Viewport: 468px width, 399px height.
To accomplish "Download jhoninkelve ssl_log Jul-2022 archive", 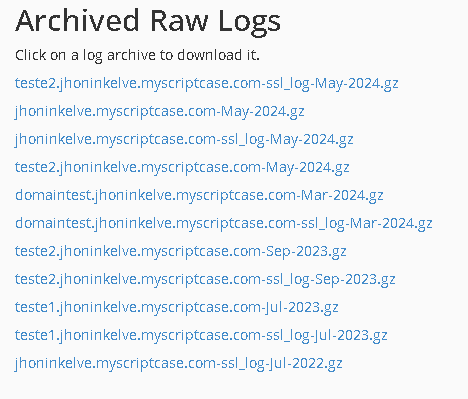I will click(x=179, y=363).
